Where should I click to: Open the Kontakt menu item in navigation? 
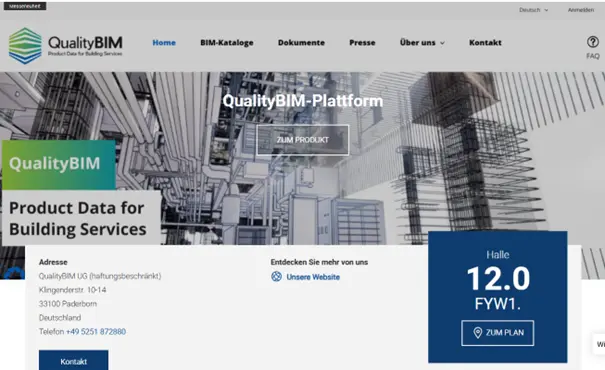pyautogui.click(x=485, y=42)
